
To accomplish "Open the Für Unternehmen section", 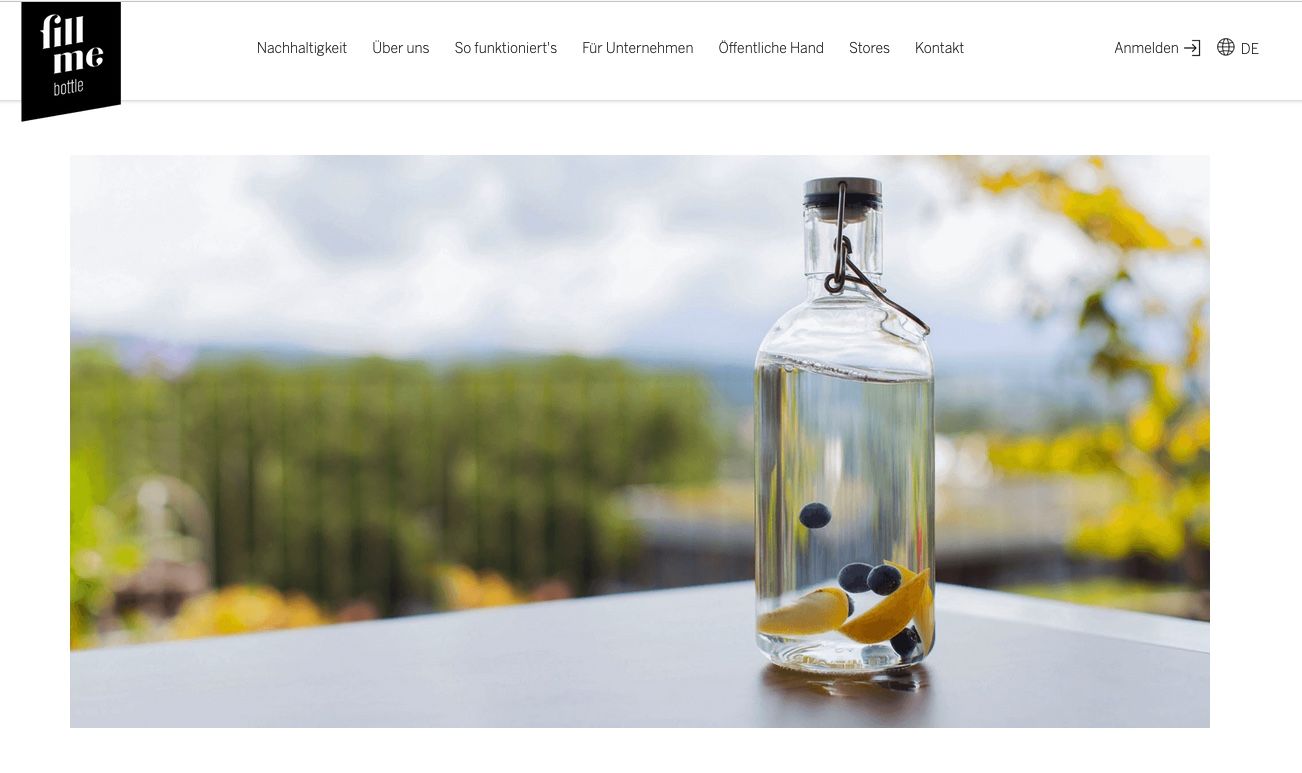I will tap(638, 48).
